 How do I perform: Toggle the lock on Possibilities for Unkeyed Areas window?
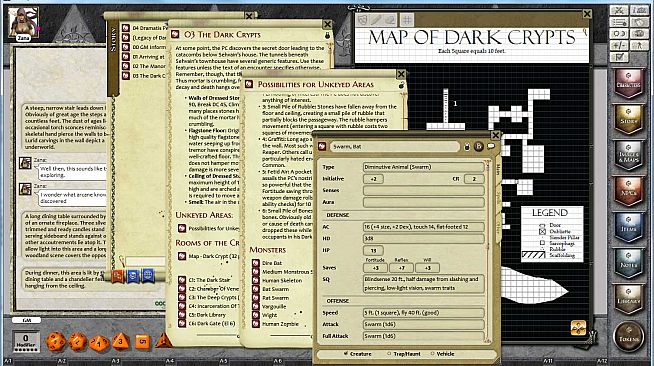point(401,85)
